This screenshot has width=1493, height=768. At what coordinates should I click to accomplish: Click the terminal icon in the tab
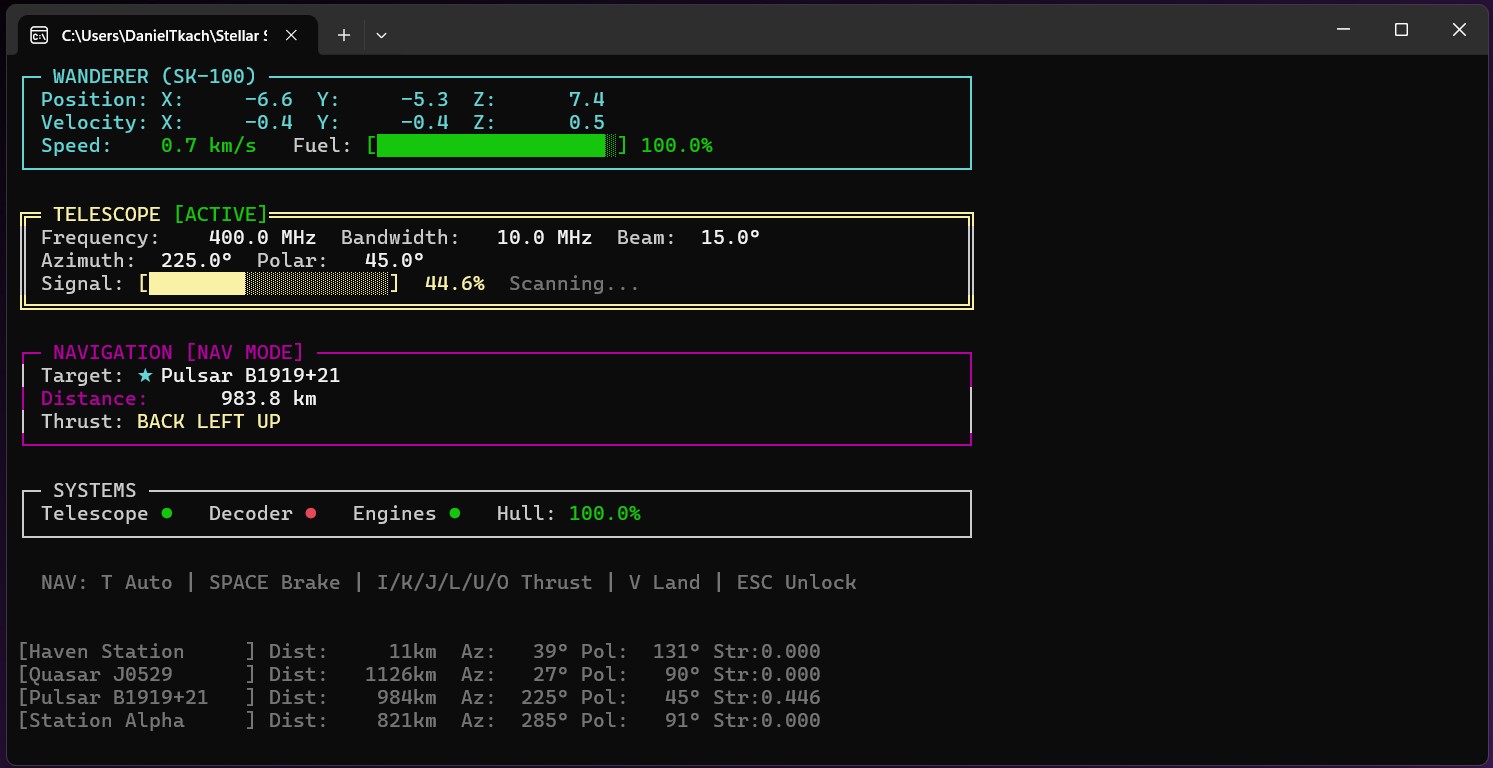pos(39,35)
